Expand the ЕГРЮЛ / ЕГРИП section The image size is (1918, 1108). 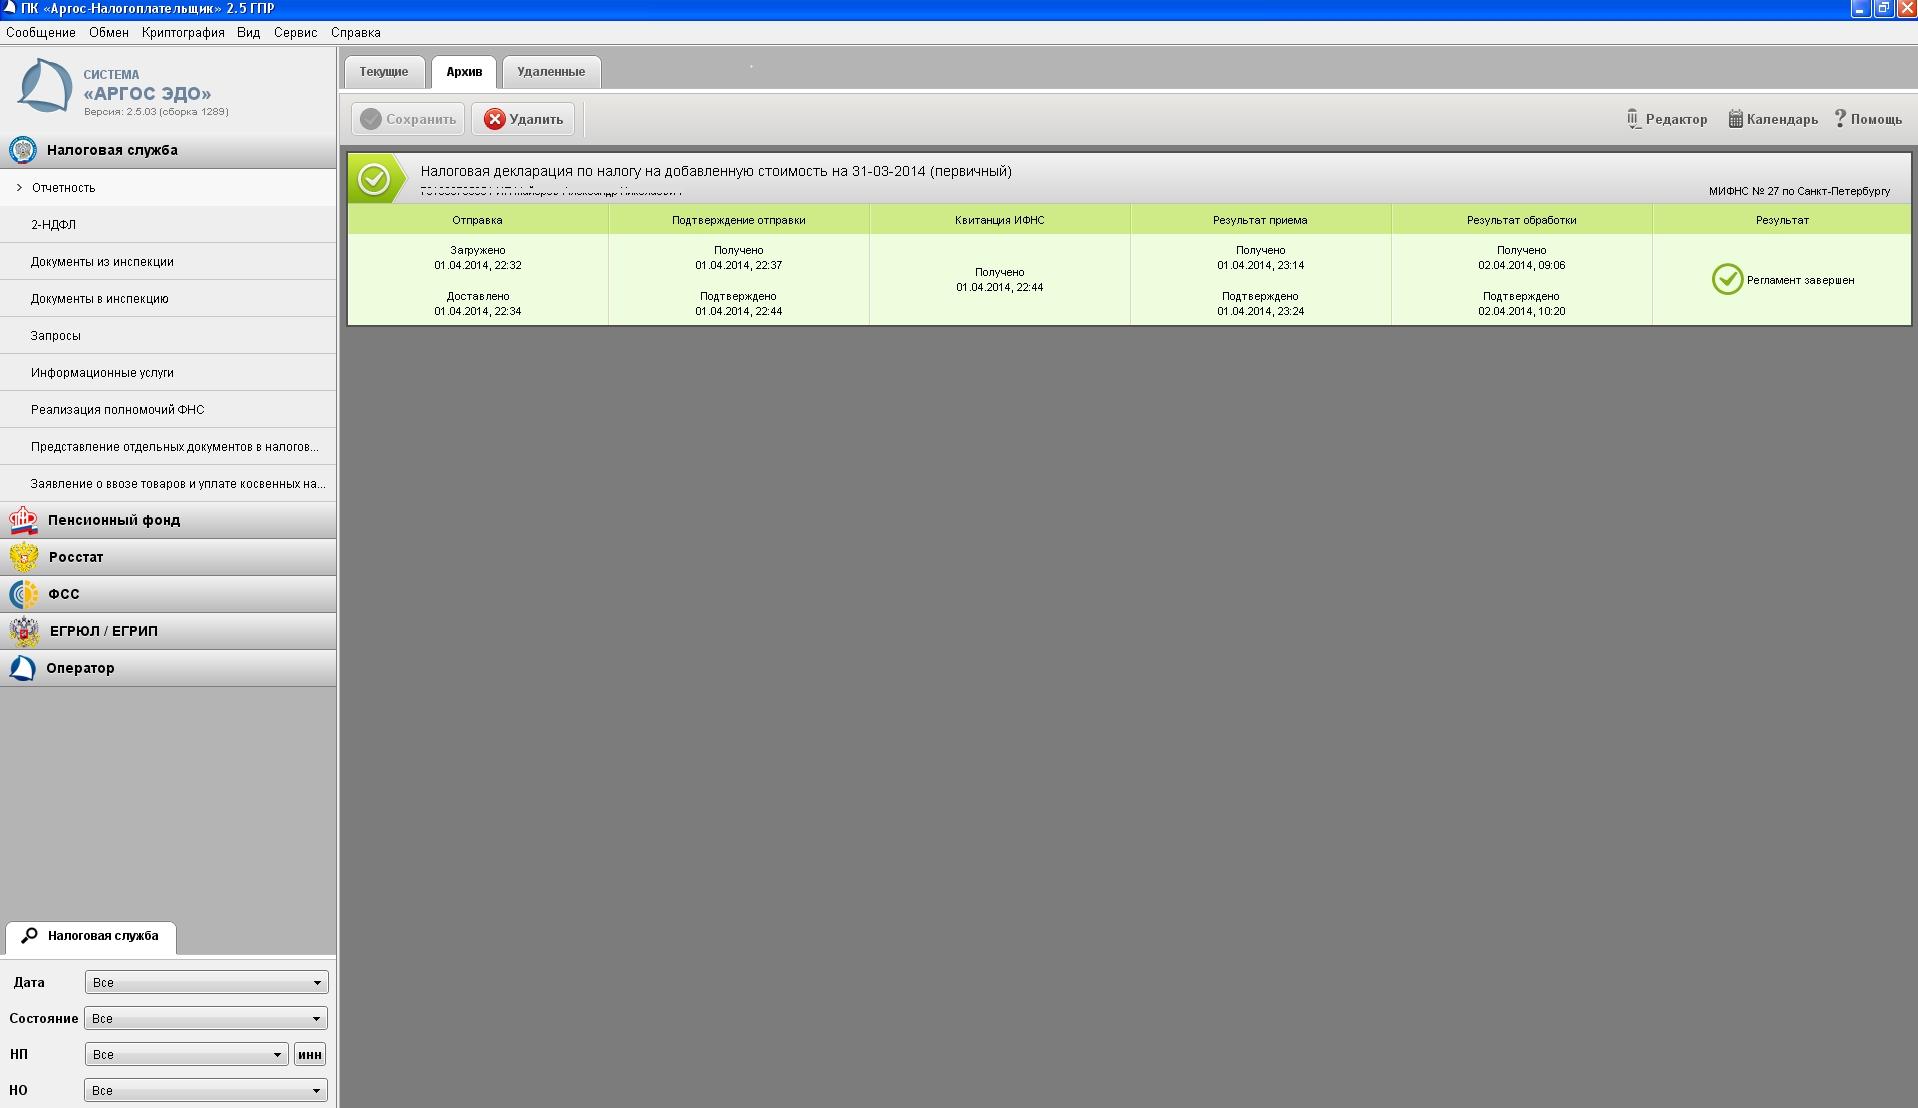point(168,631)
